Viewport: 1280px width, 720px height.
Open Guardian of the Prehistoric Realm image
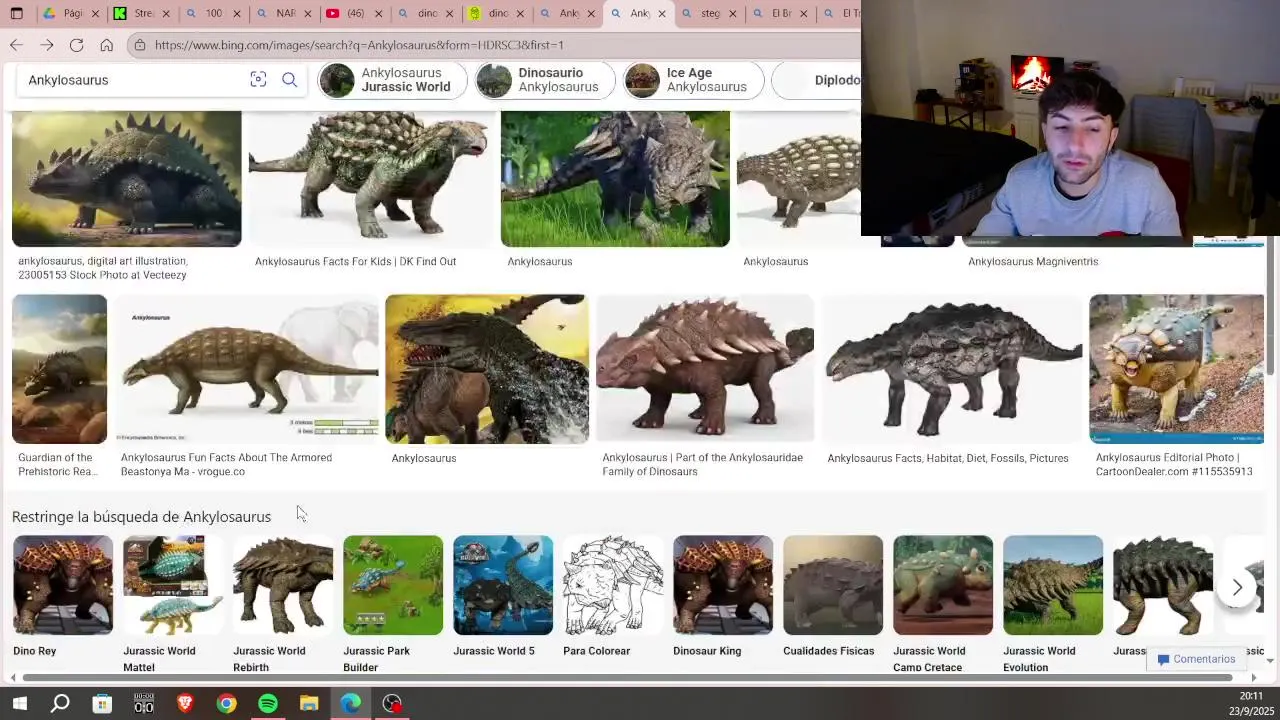pyautogui.click(x=59, y=369)
